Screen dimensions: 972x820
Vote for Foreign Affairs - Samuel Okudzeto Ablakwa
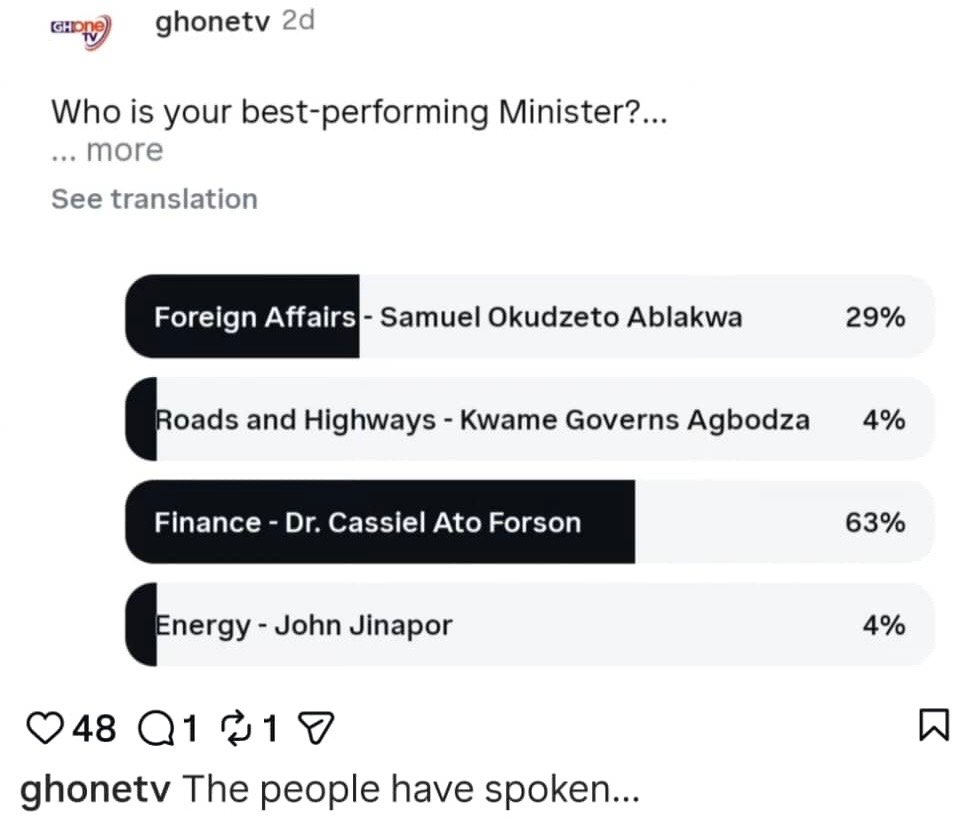(x=529, y=318)
